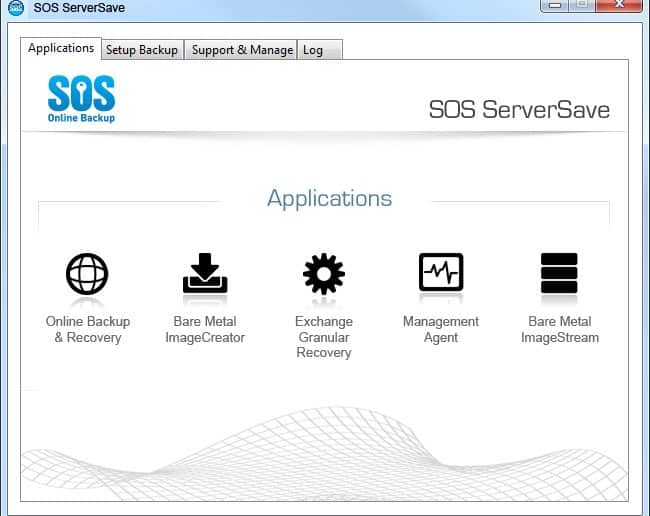The height and width of the screenshot is (516, 650).
Task: Click the SOS Online Backup logo
Action: (x=81, y=99)
